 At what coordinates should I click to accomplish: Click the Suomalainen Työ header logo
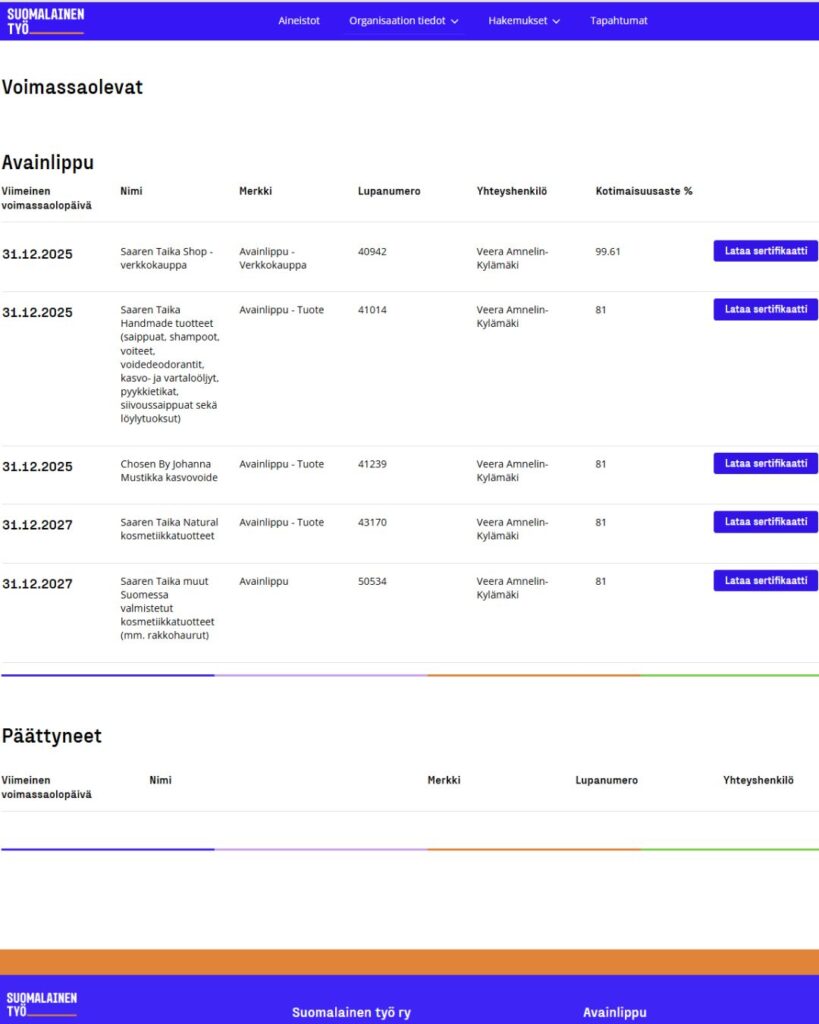(x=45, y=21)
